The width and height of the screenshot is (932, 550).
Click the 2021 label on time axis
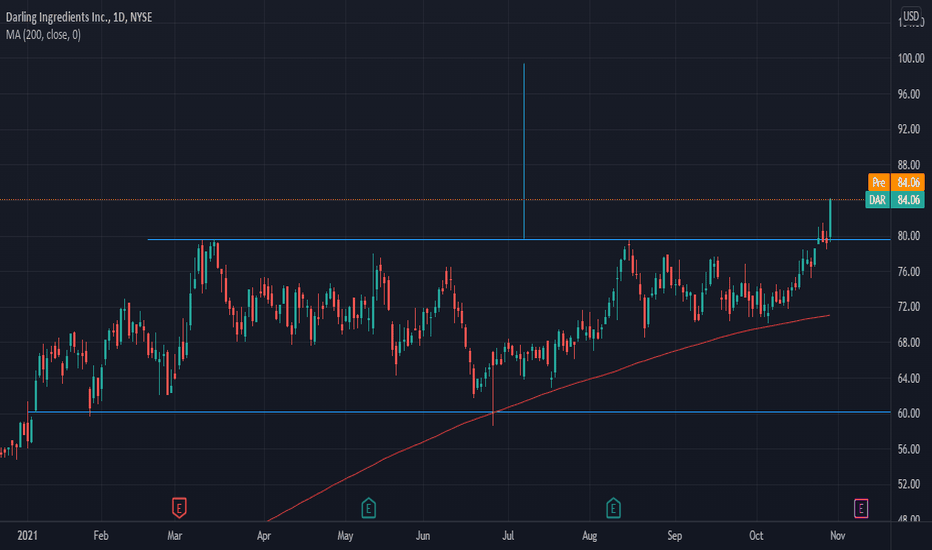tap(27, 536)
